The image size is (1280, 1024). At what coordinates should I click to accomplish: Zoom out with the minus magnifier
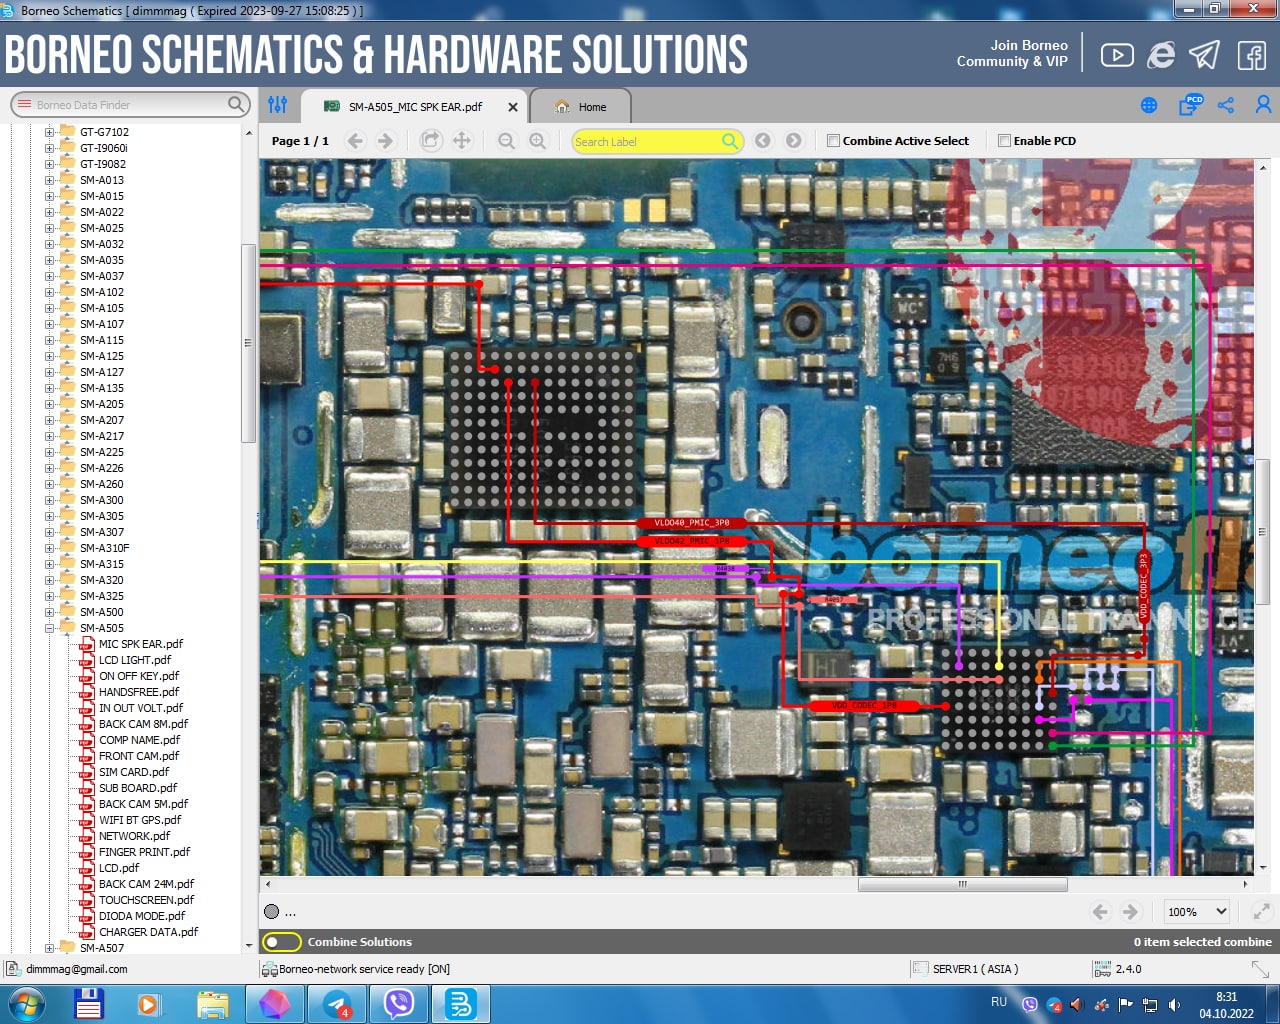[x=507, y=141]
